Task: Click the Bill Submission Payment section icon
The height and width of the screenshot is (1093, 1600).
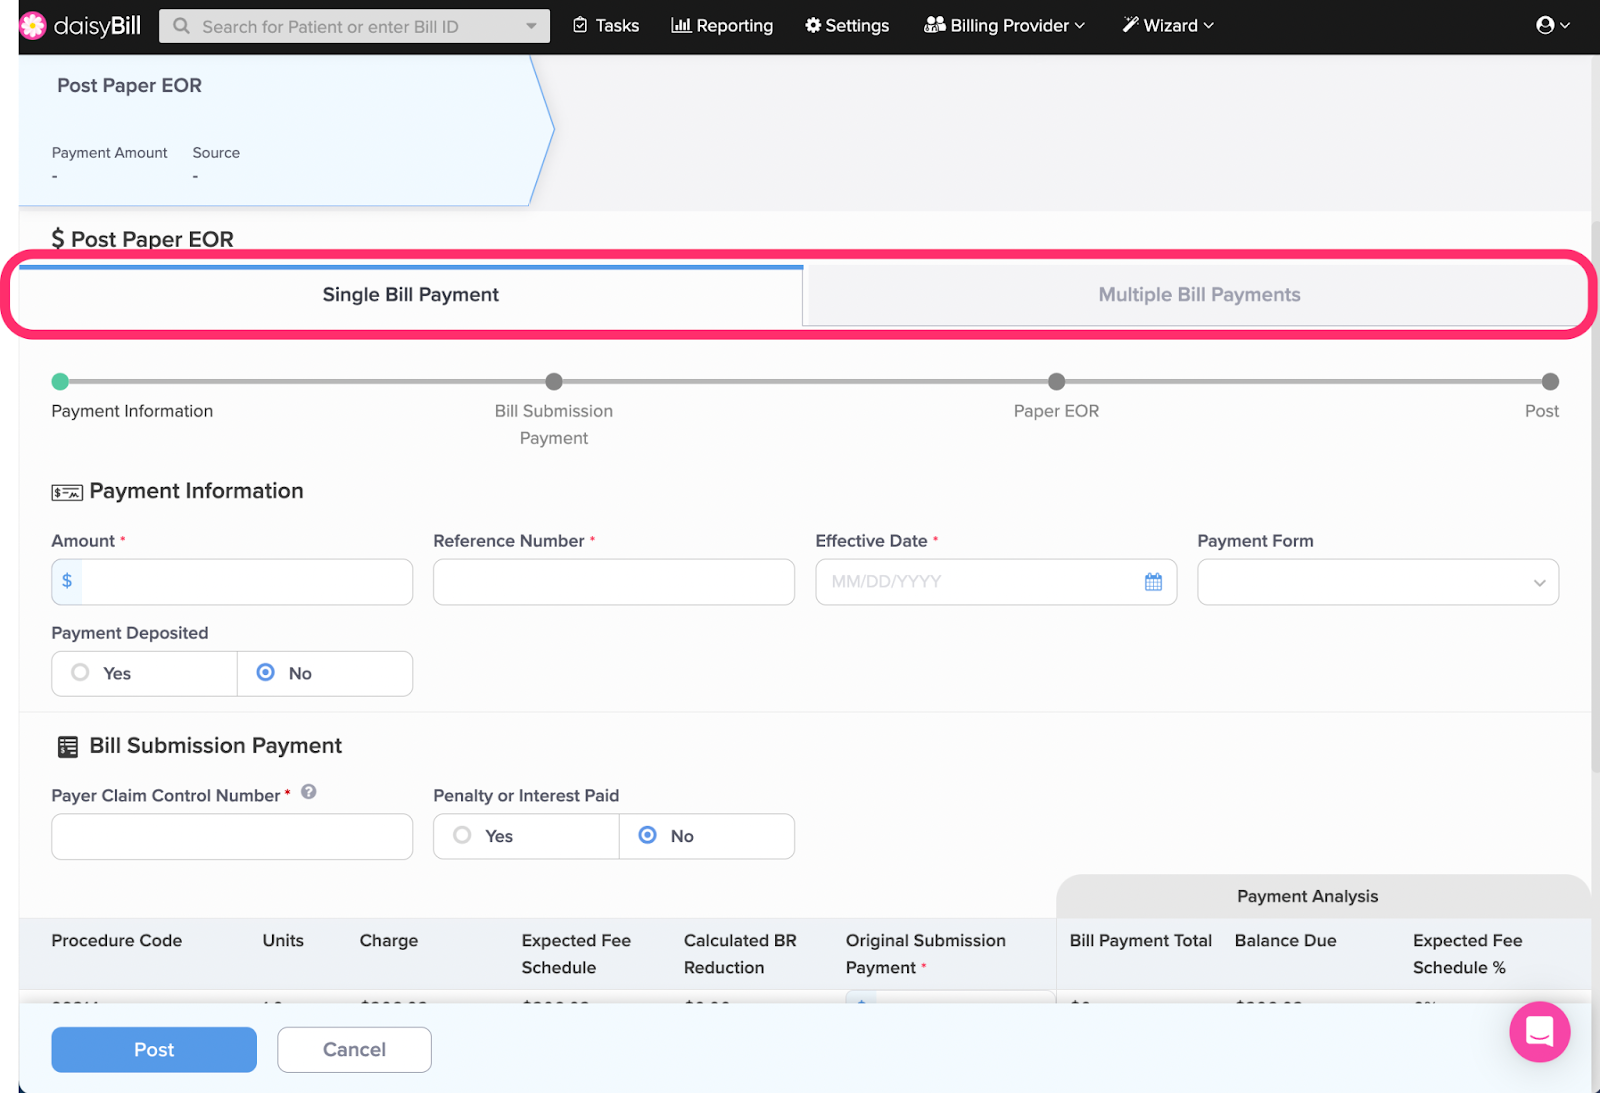Action: pos(68,747)
